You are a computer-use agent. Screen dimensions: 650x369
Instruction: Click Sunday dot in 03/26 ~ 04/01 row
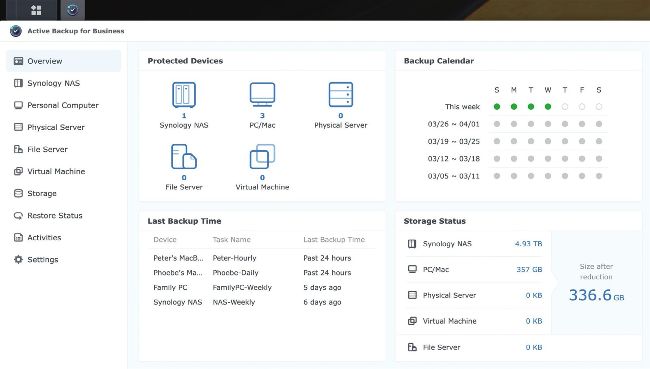(497, 124)
